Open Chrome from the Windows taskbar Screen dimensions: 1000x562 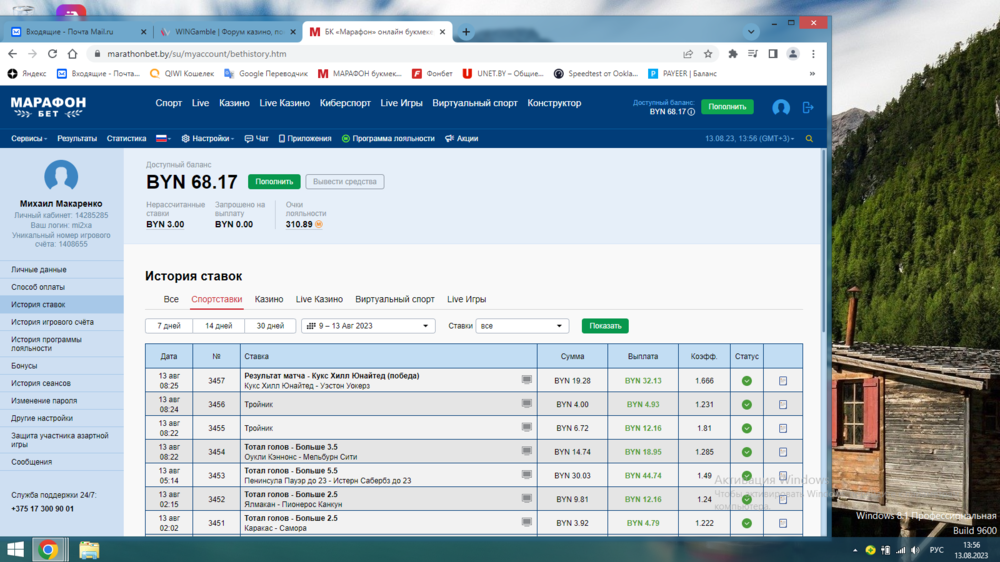click(48, 549)
